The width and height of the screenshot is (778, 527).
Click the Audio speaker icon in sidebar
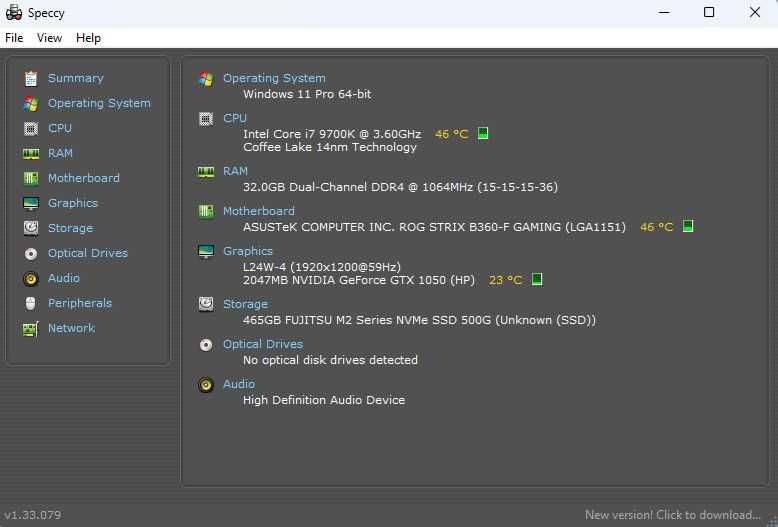tap(31, 278)
